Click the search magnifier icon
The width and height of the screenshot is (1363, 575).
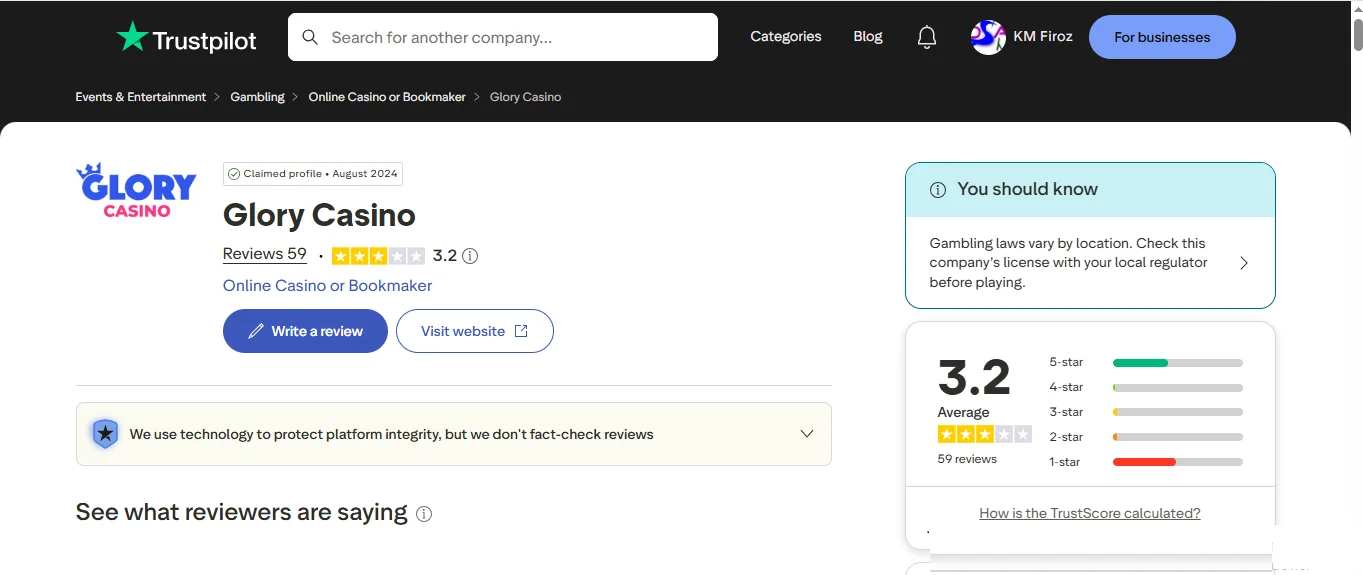pos(310,37)
